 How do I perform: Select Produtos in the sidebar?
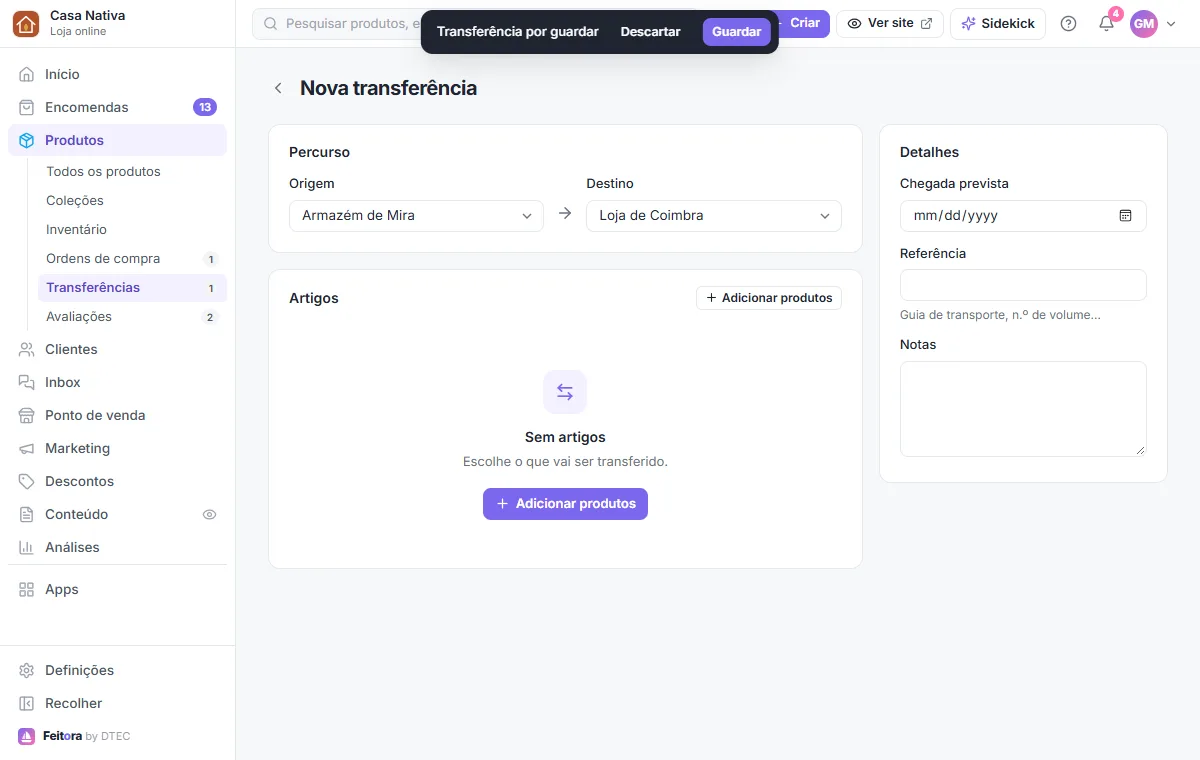click(117, 140)
